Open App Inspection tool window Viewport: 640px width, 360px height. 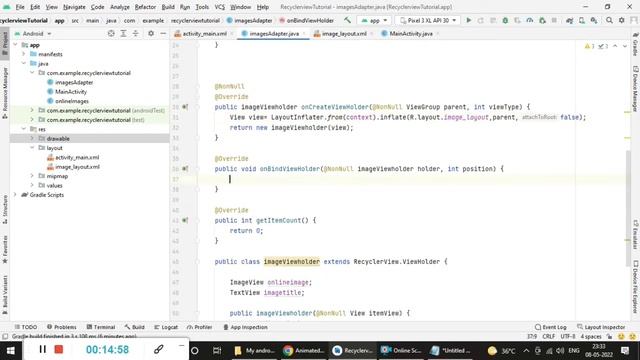[x=245, y=327]
